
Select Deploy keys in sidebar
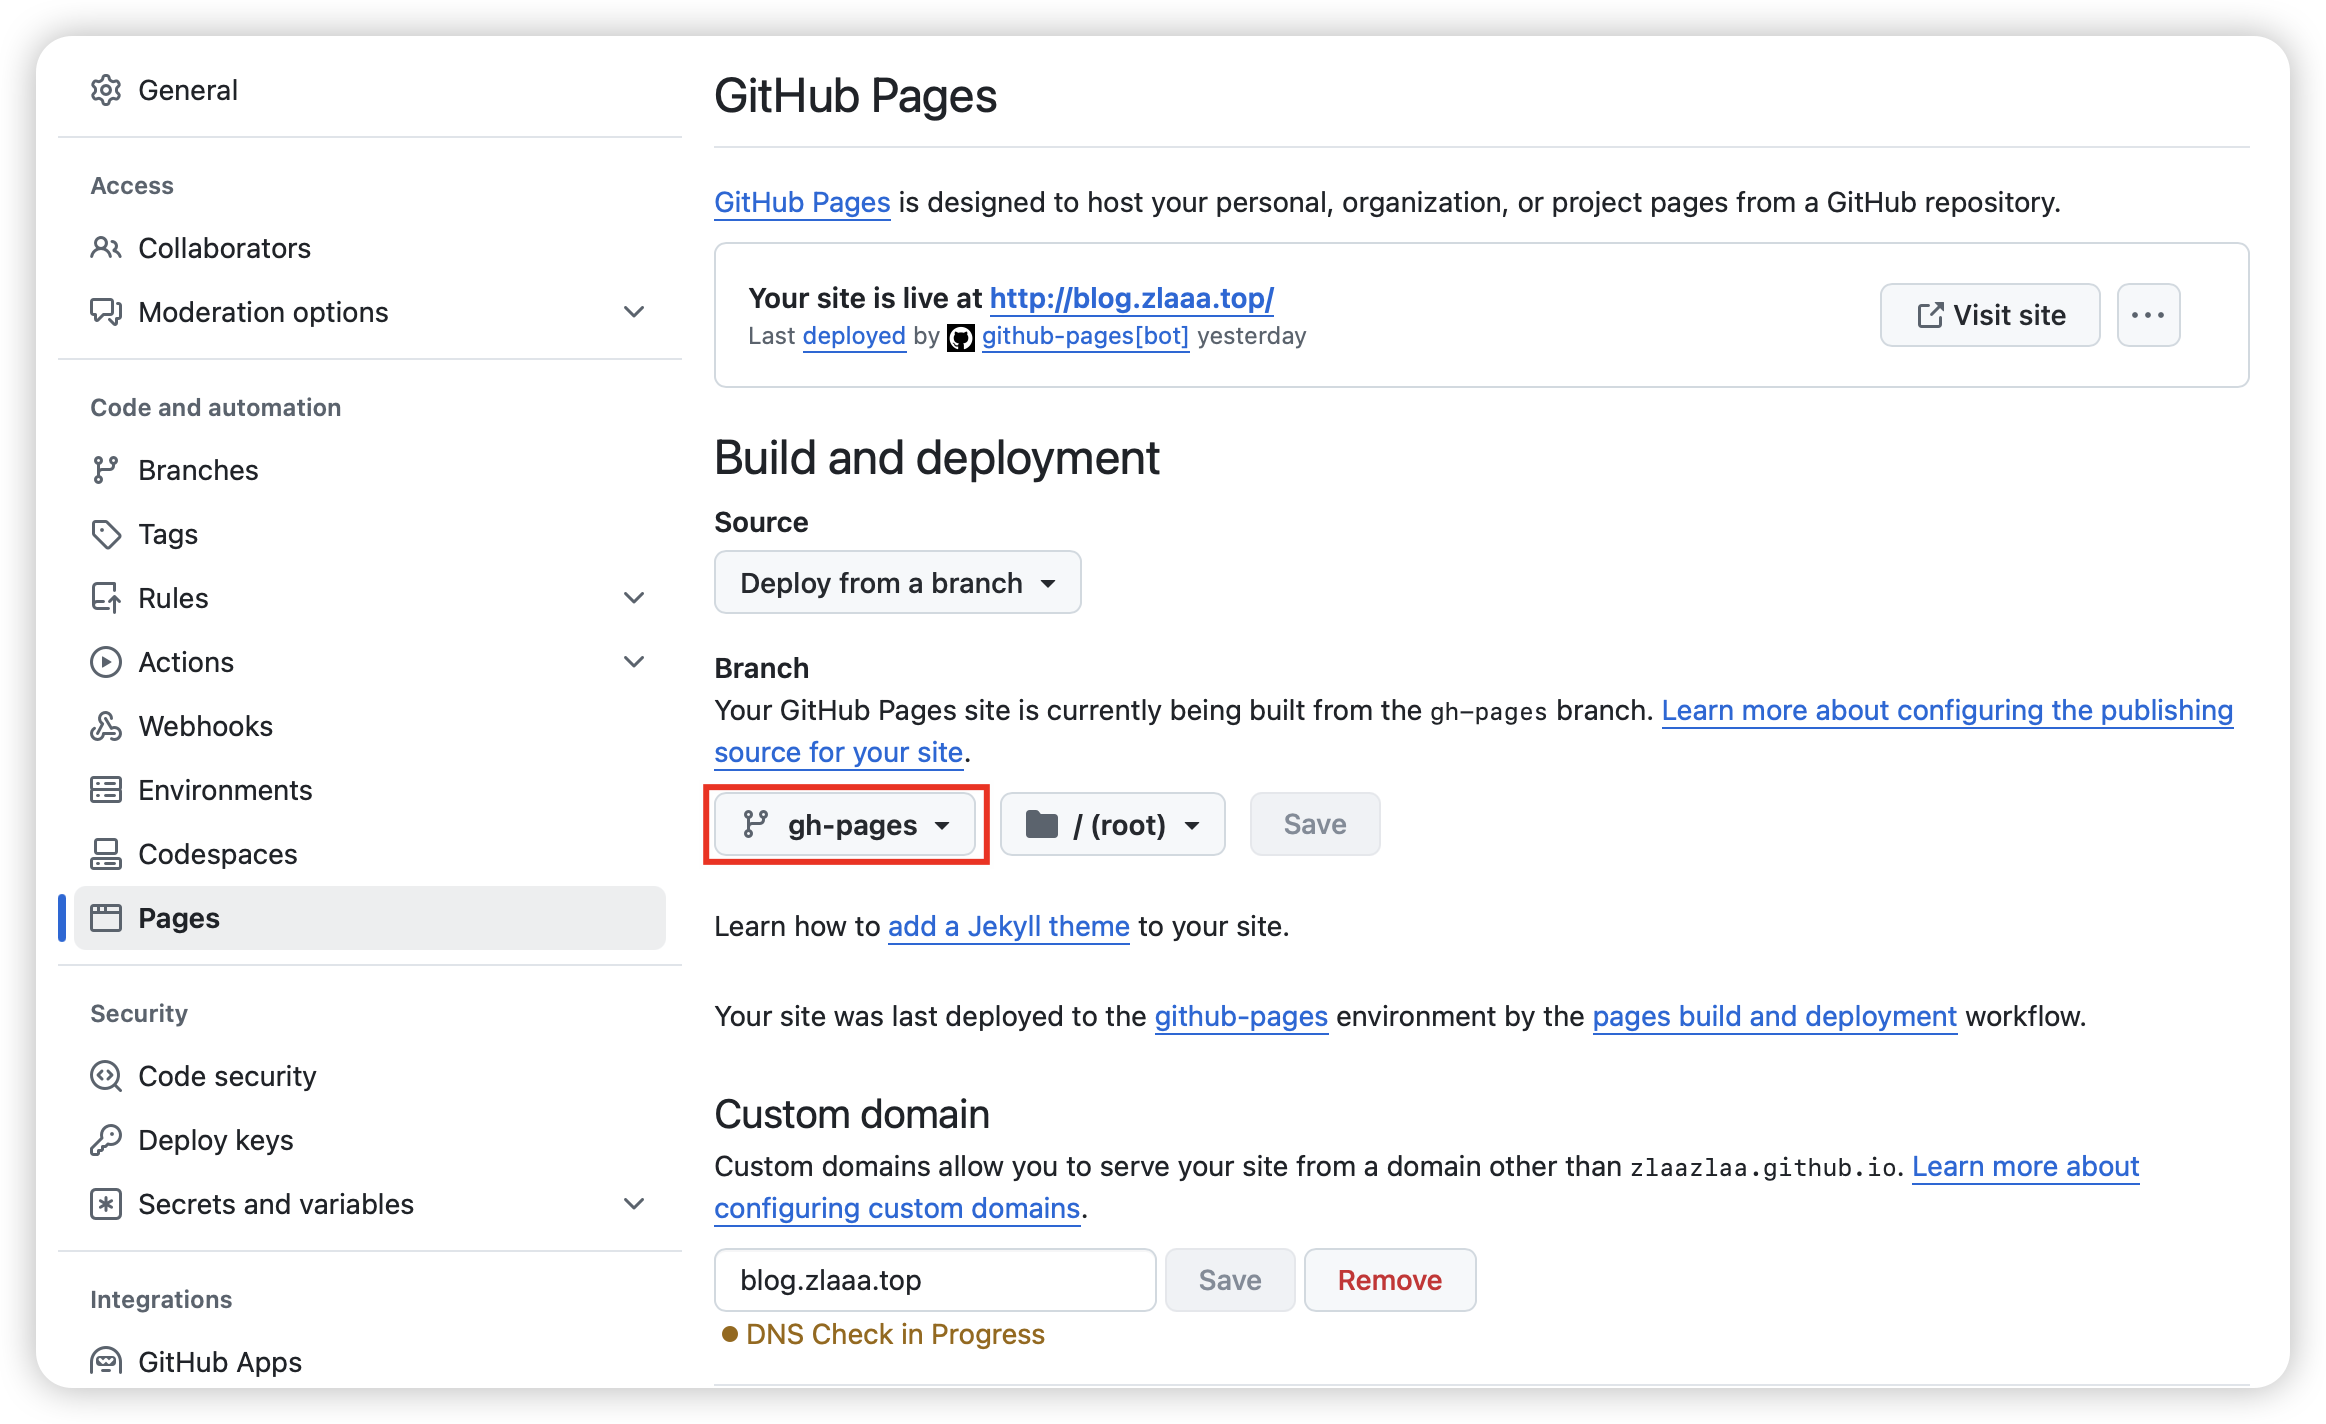tap(370, 1140)
